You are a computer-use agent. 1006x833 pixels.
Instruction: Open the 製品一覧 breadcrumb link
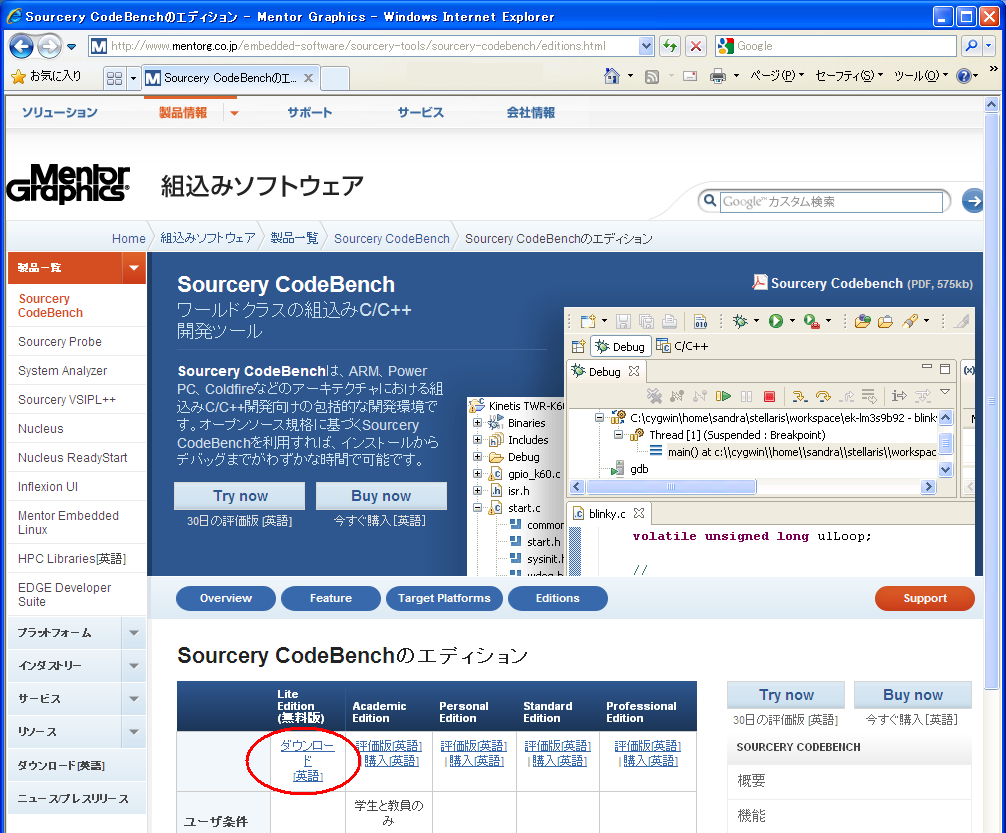click(294, 238)
